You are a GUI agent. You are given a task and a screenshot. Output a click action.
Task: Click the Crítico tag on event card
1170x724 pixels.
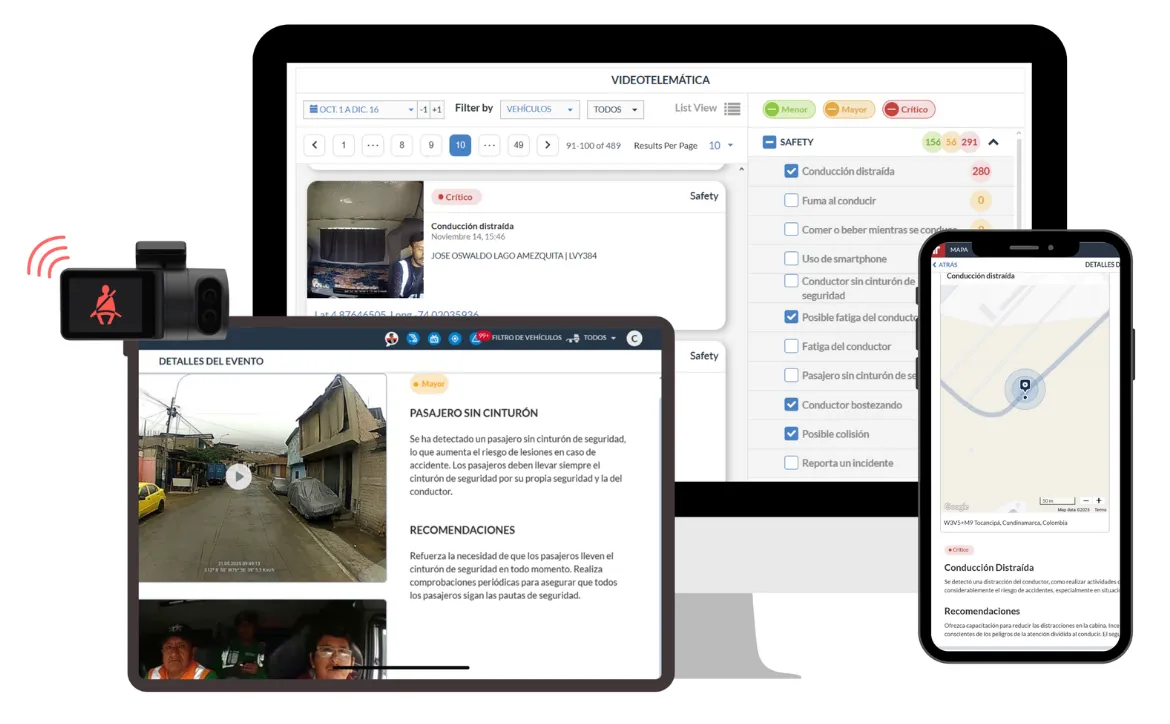pos(455,197)
